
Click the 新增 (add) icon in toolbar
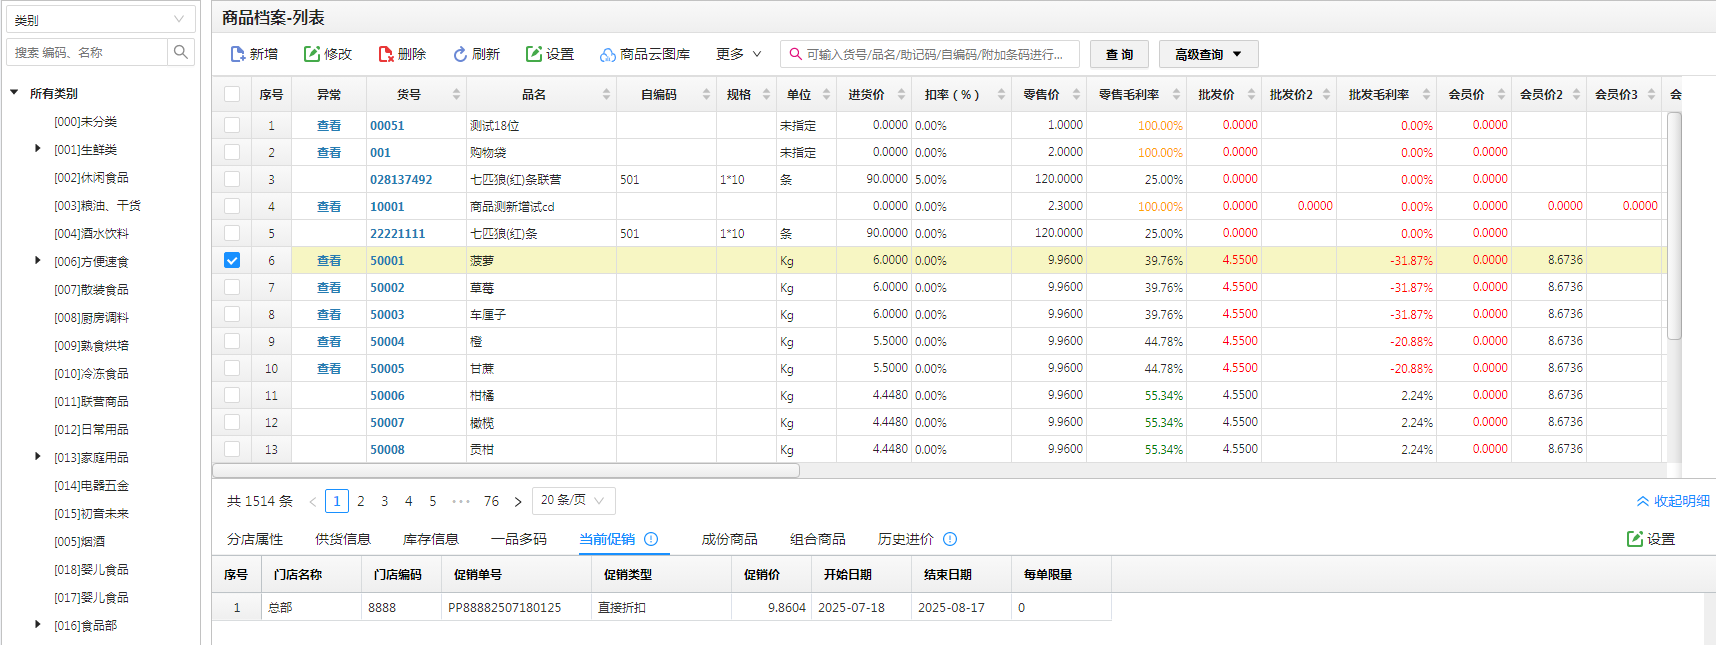[238, 54]
